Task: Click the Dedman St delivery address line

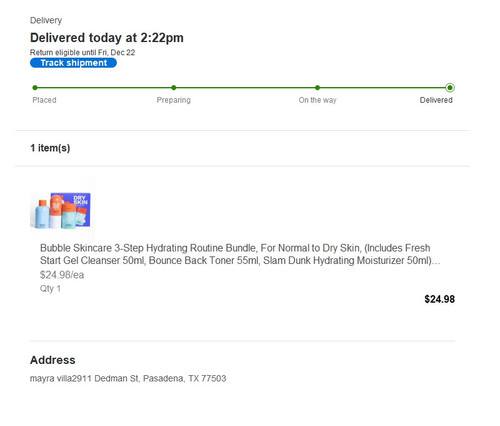Action: (128, 378)
